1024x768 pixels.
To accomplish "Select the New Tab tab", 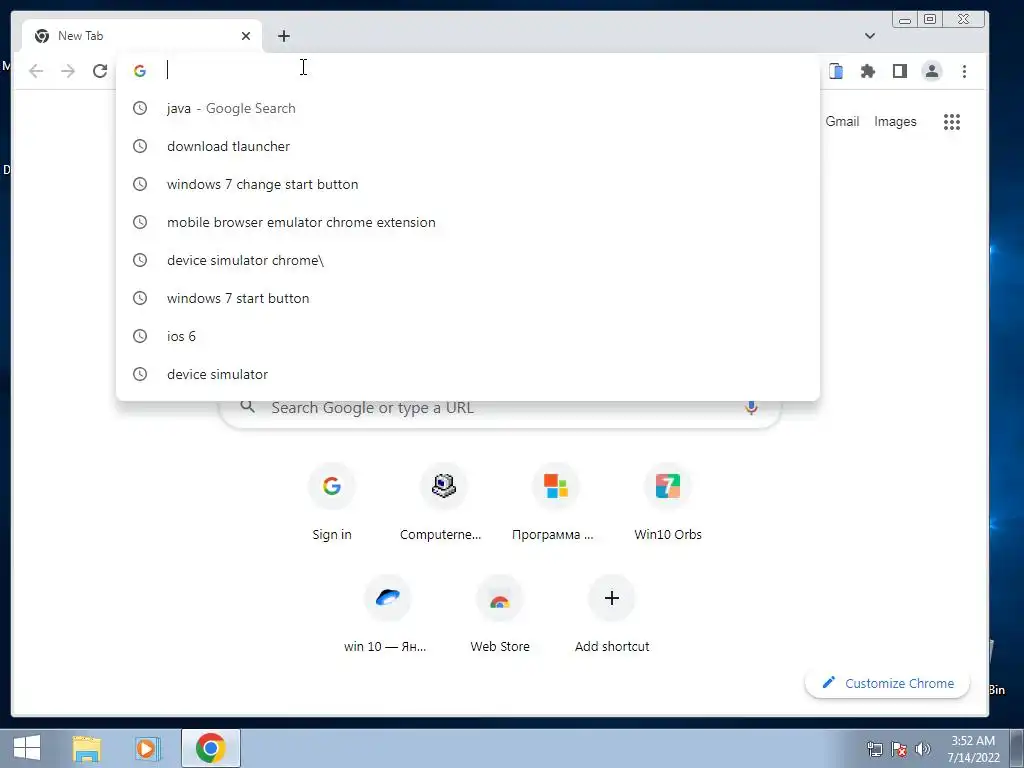I will (142, 36).
